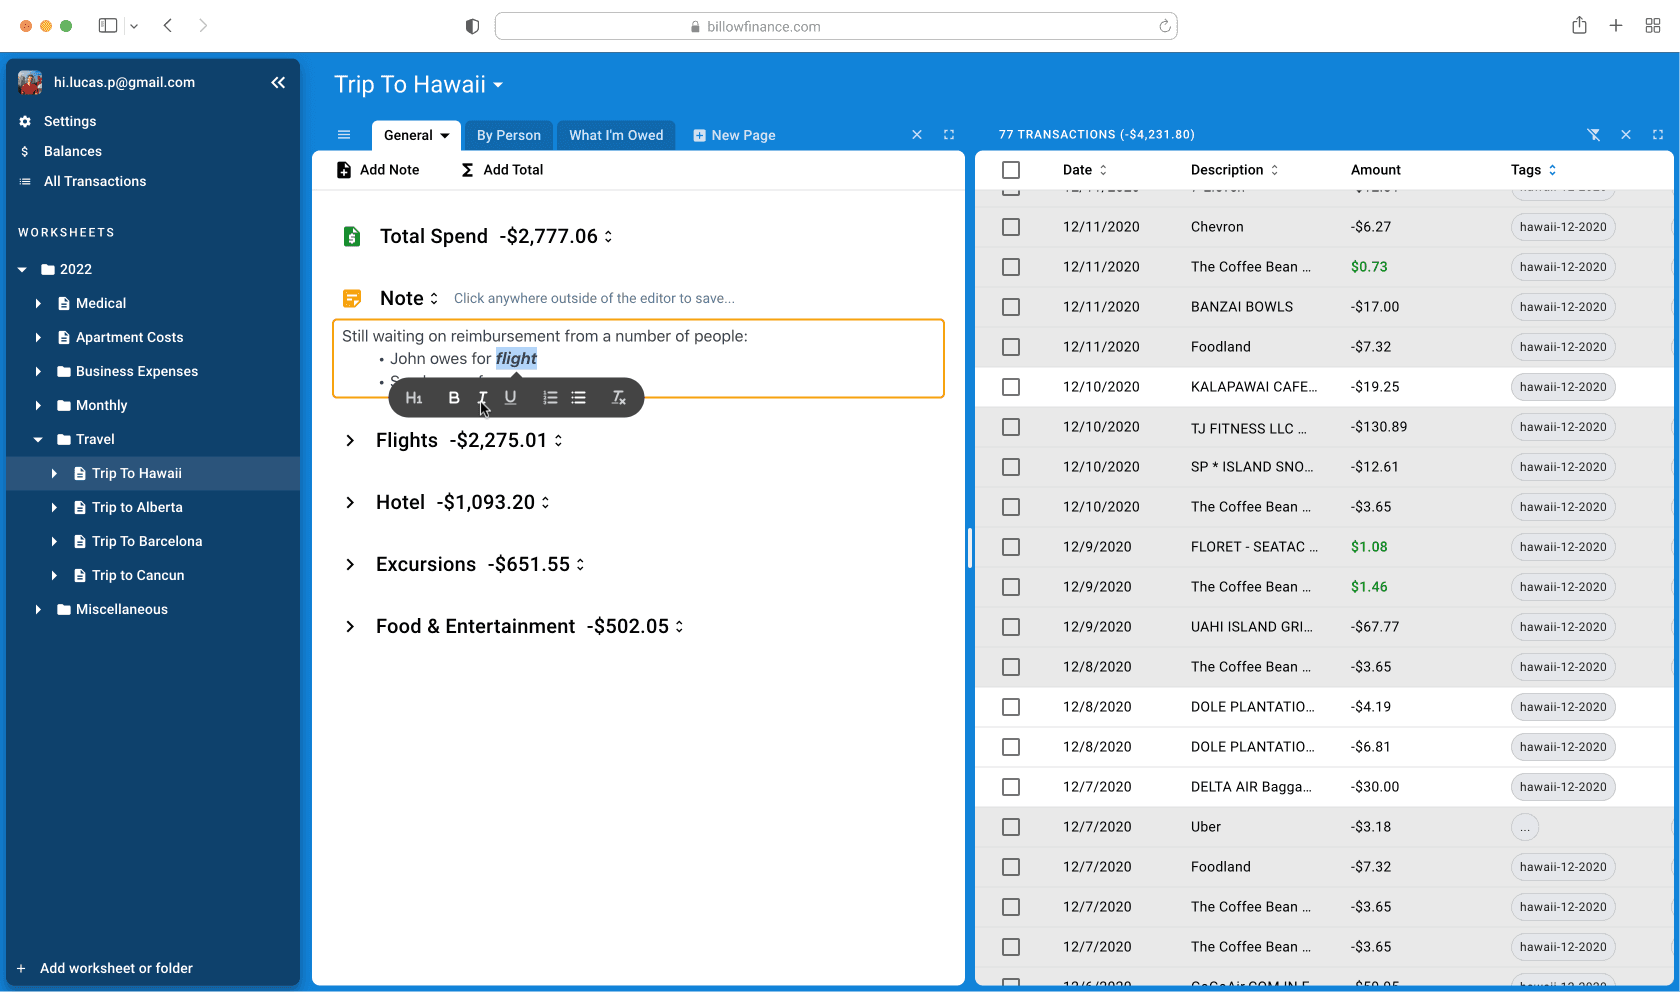This screenshot has width=1680, height=992.
Task: Collapse the left sidebar panel
Action: (x=278, y=83)
